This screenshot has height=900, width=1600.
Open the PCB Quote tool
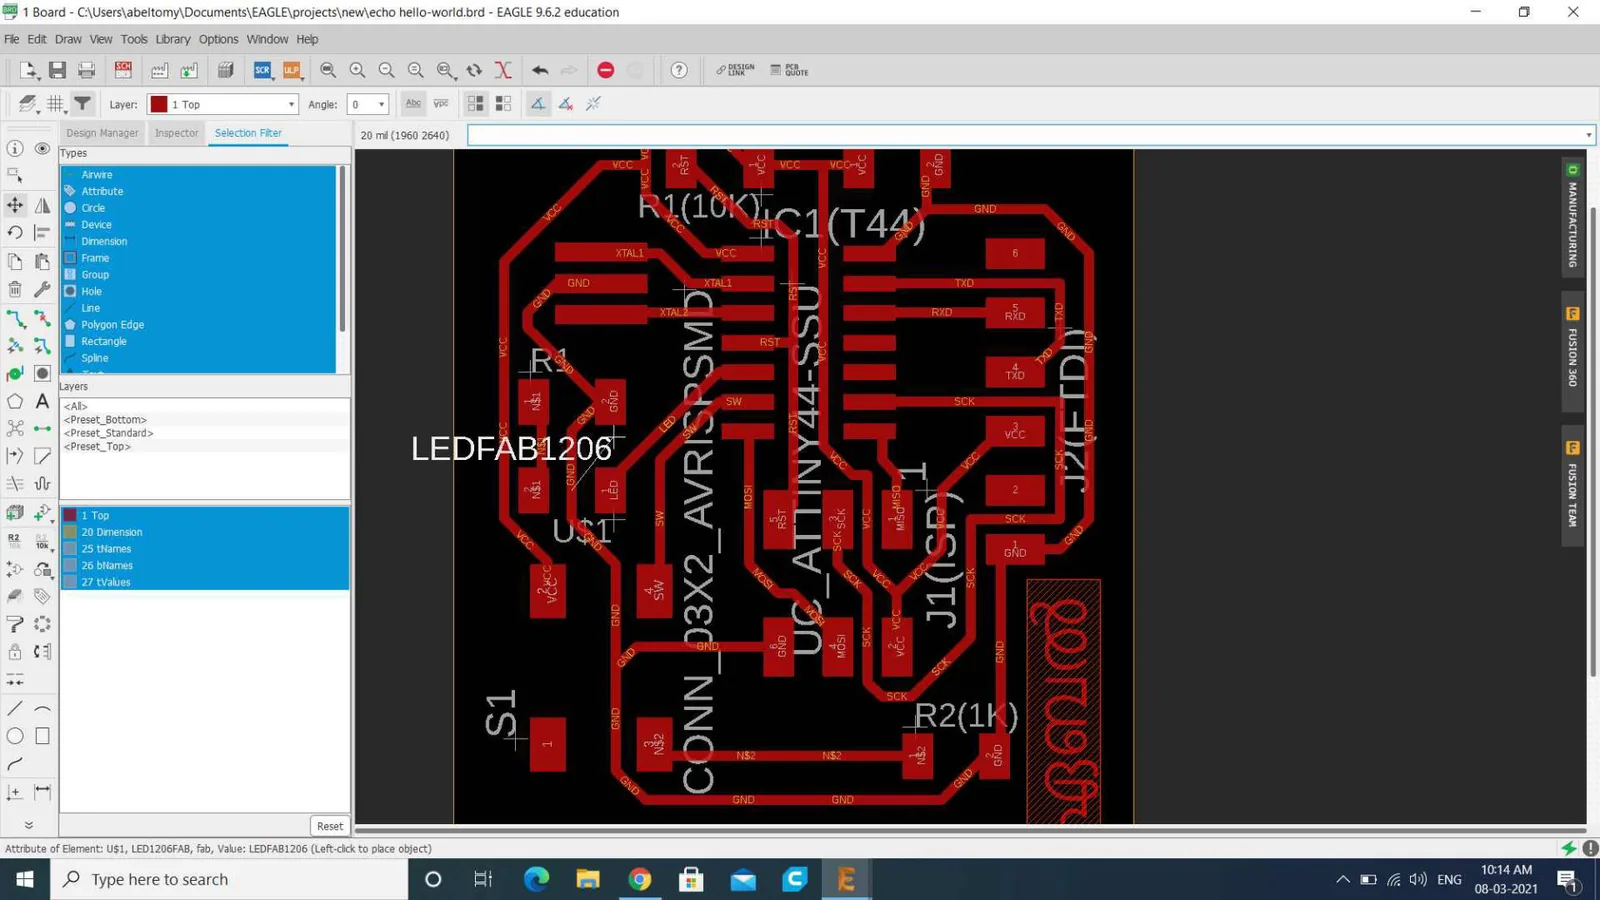click(790, 70)
